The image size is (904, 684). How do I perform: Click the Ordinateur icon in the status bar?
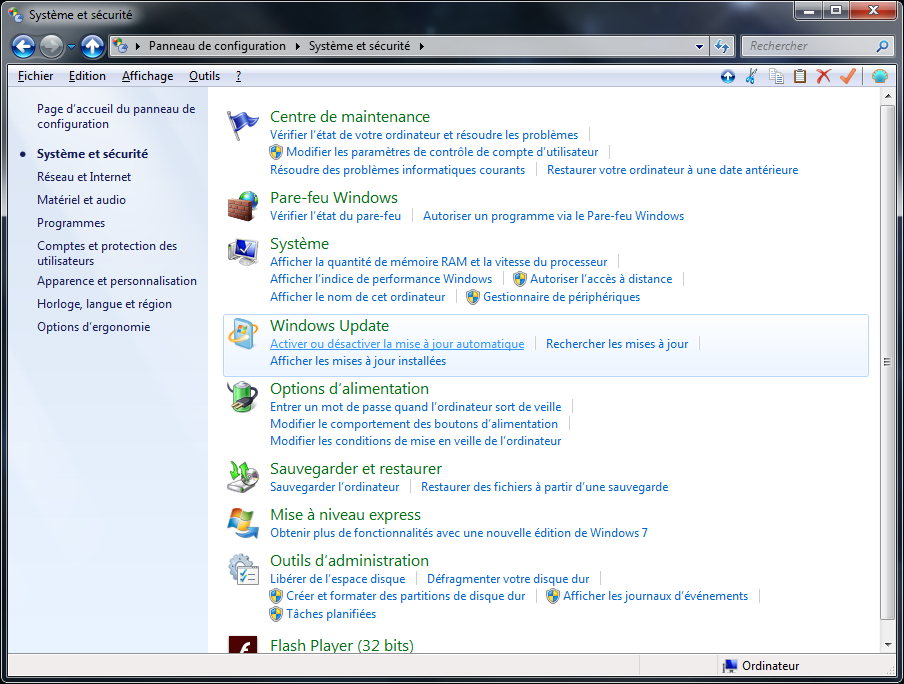click(730, 666)
